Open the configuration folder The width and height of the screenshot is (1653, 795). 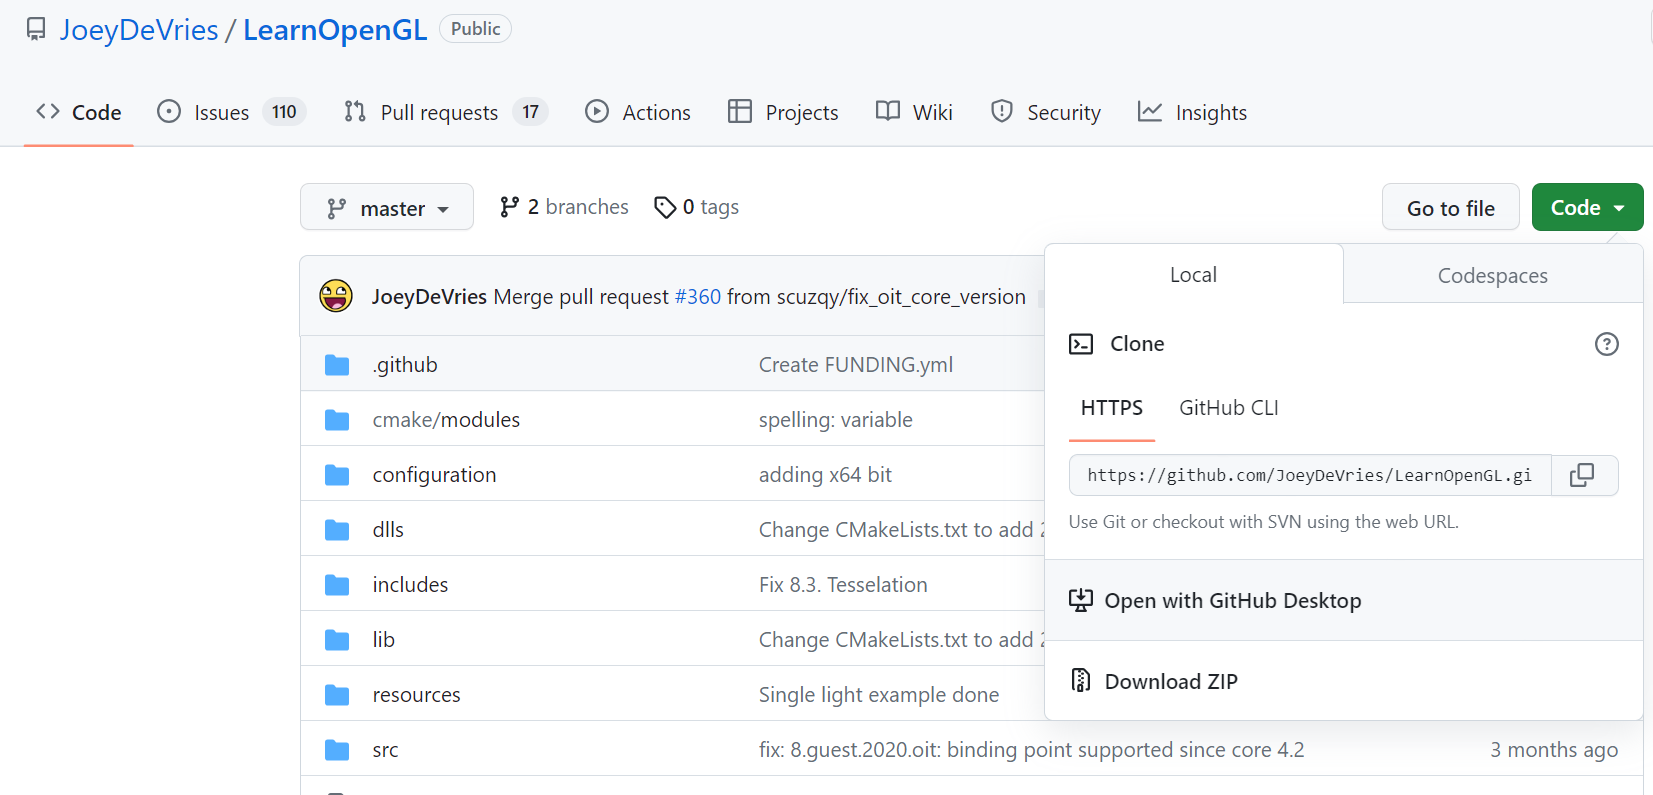pos(434,475)
